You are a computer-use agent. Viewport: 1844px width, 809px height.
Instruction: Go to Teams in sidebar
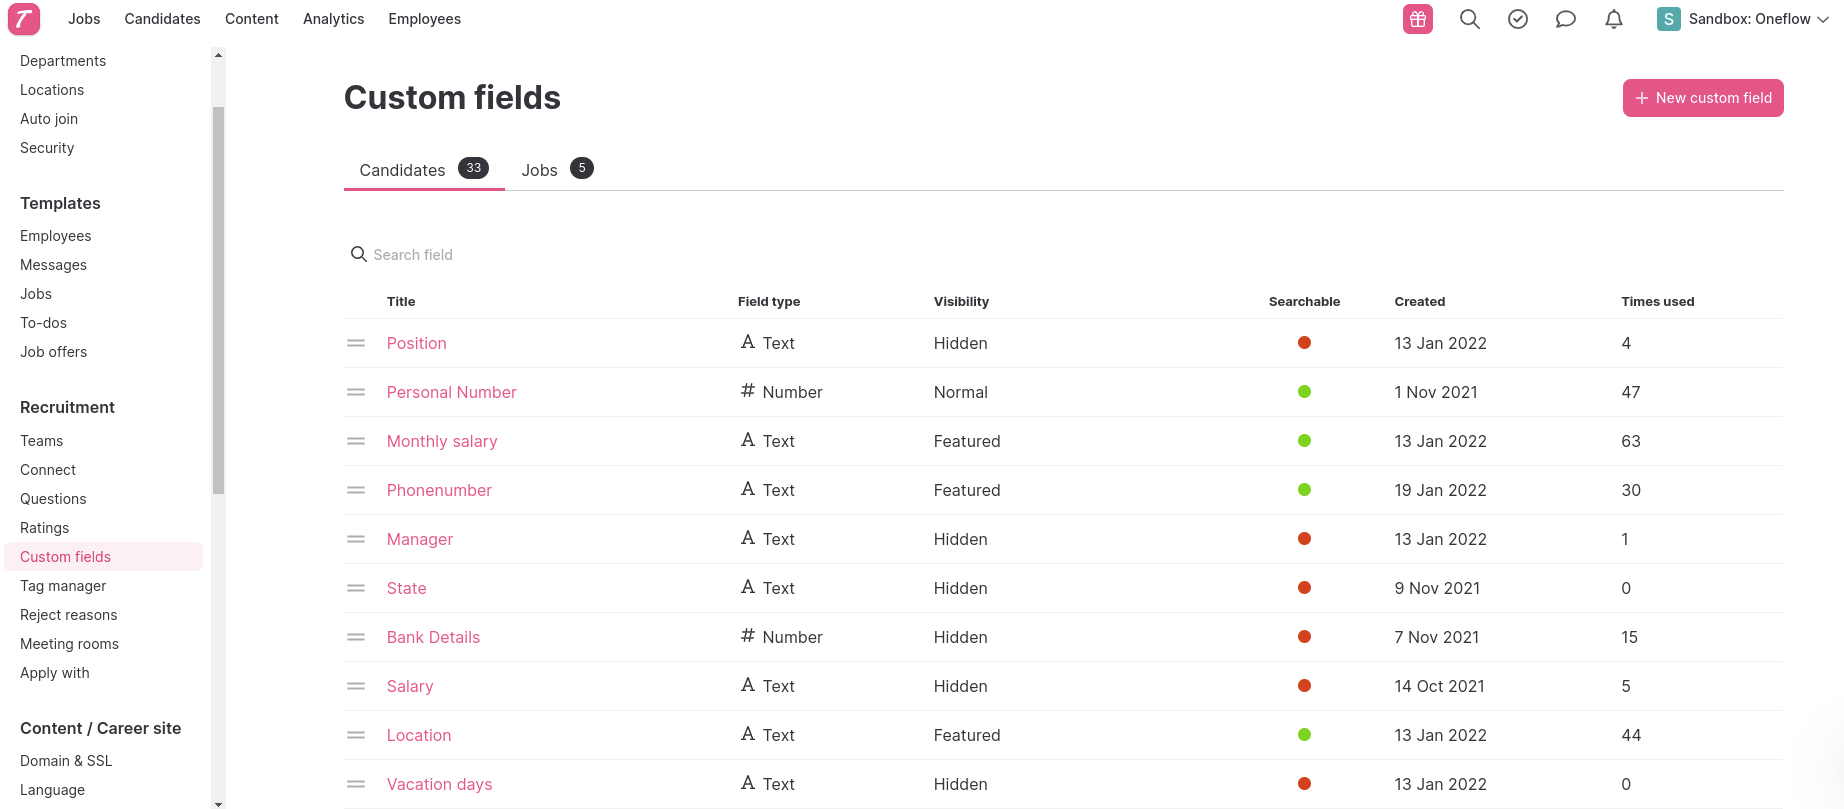click(41, 441)
